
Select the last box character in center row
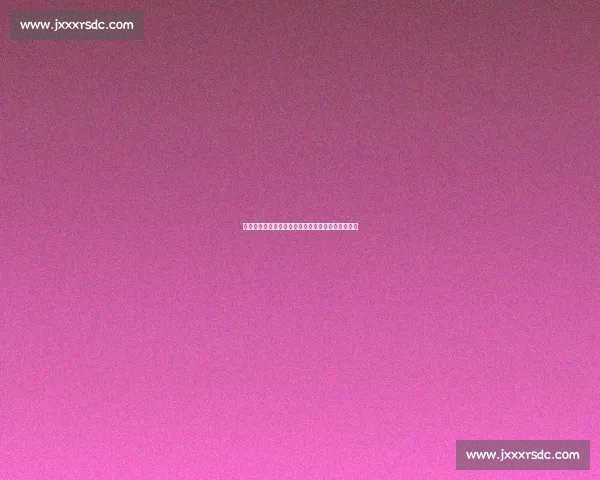pos(355,226)
